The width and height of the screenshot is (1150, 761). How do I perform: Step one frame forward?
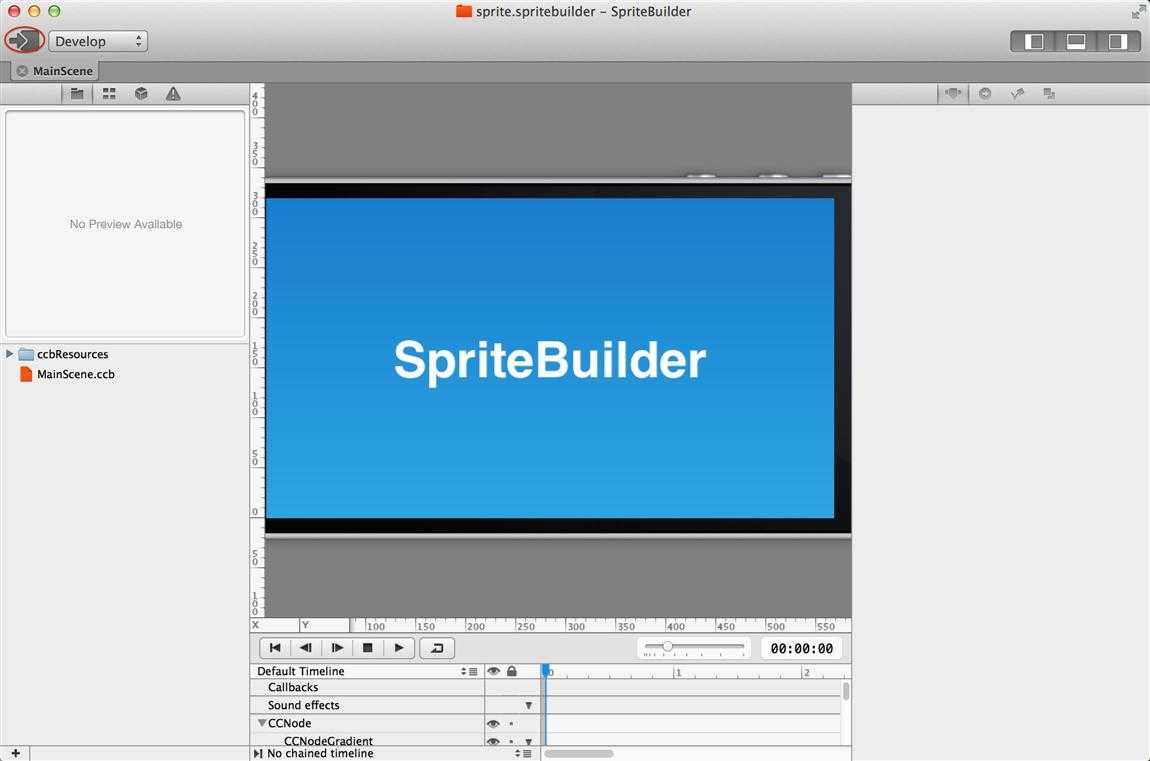tap(337, 648)
